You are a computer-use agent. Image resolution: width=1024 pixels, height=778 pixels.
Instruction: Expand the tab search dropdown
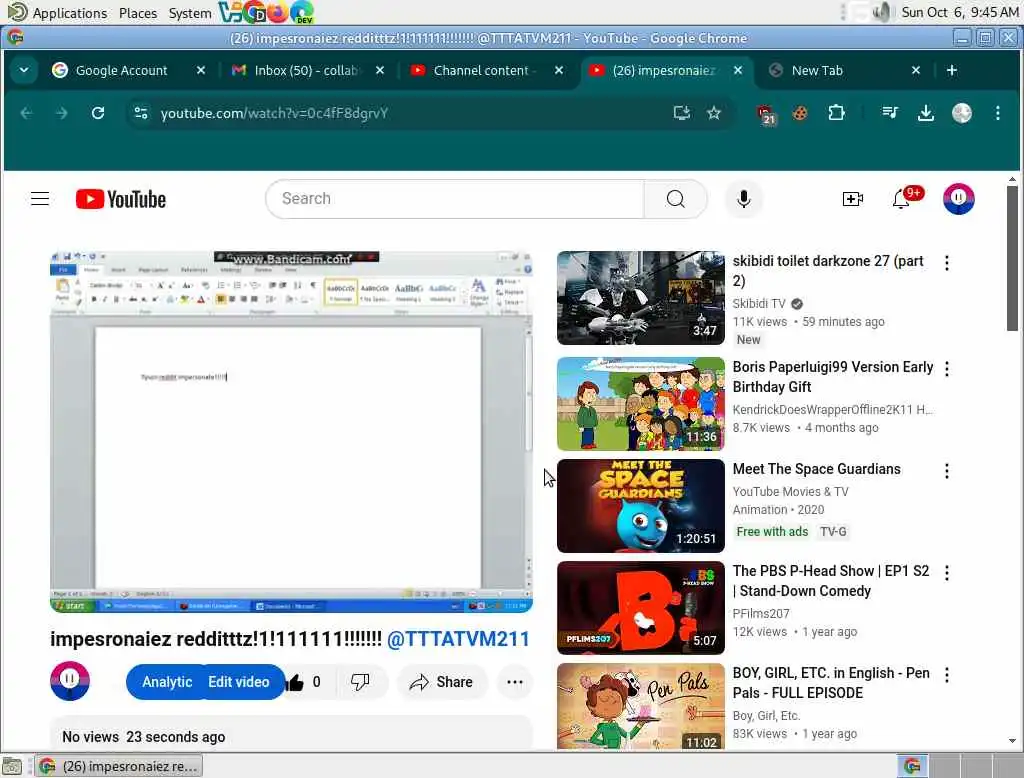[x=24, y=70]
